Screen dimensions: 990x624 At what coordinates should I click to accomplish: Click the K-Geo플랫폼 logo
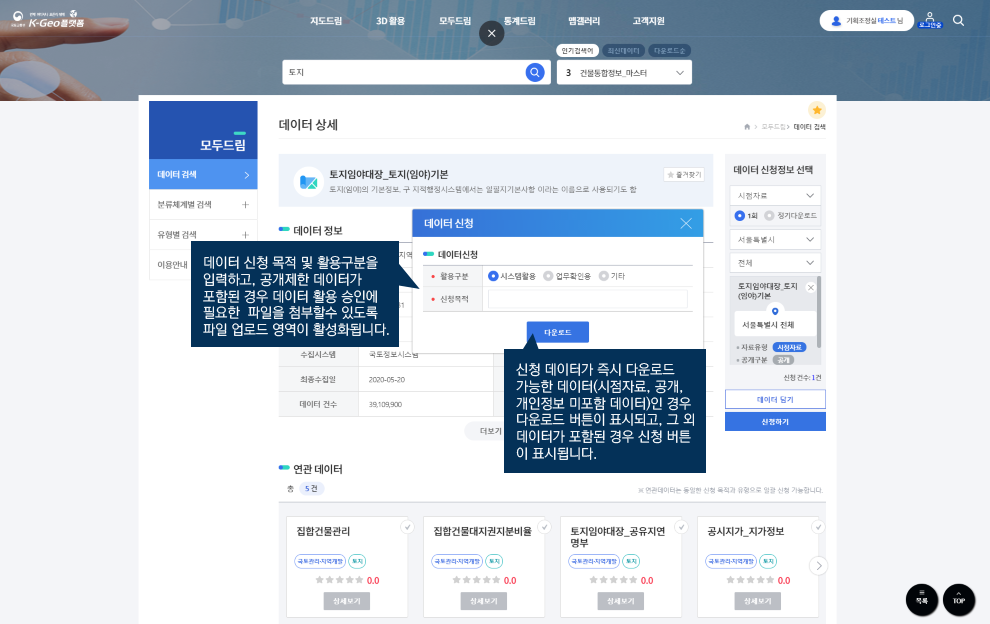click(50, 20)
